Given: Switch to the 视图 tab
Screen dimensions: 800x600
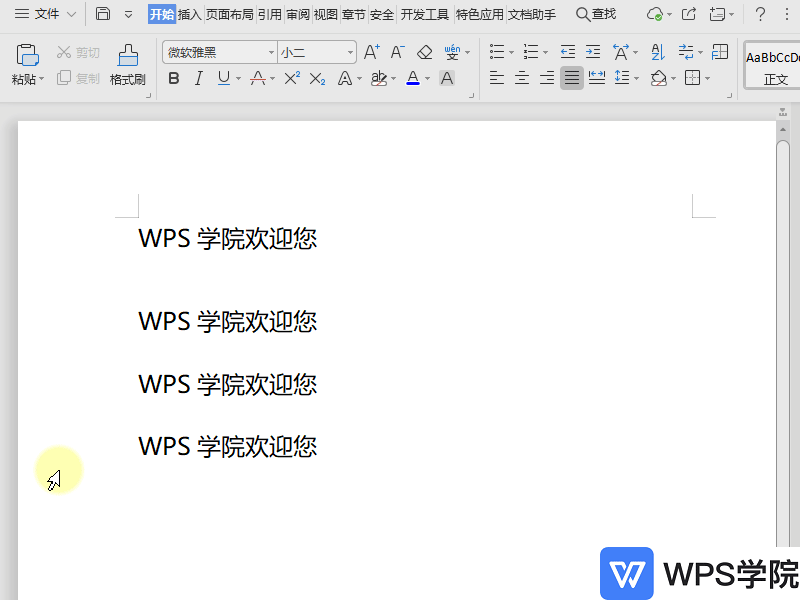Looking at the screenshot, I should (326, 14).
